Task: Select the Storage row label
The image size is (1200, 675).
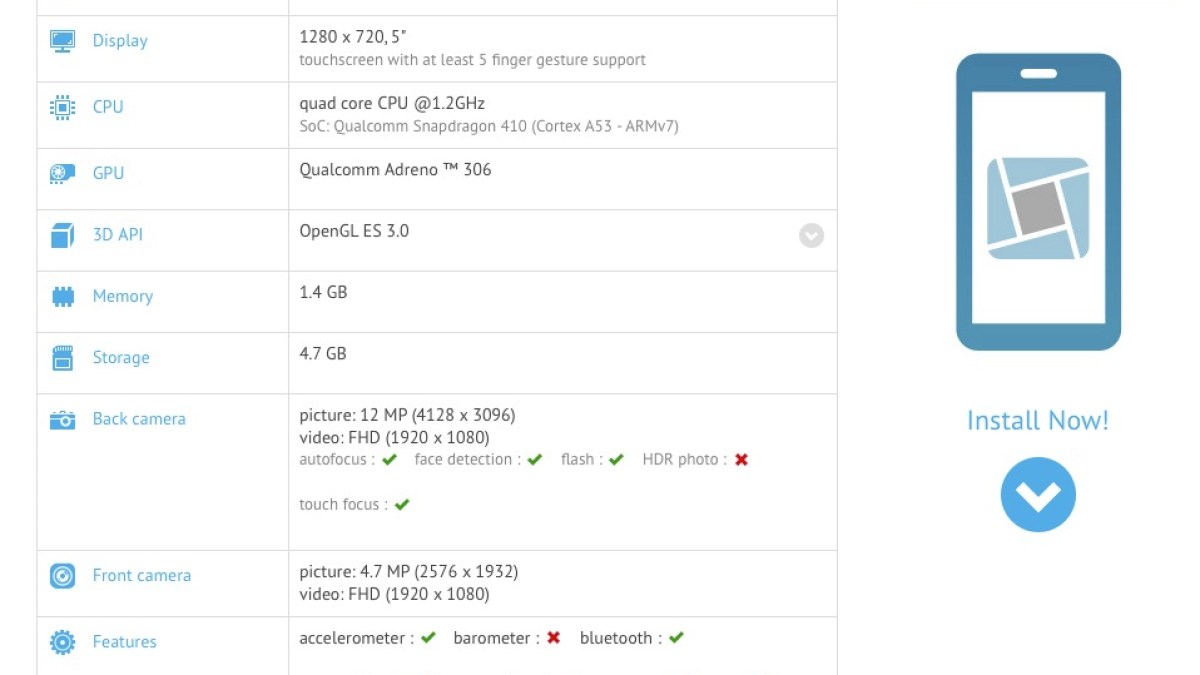Action: click(x=121, y=358)
